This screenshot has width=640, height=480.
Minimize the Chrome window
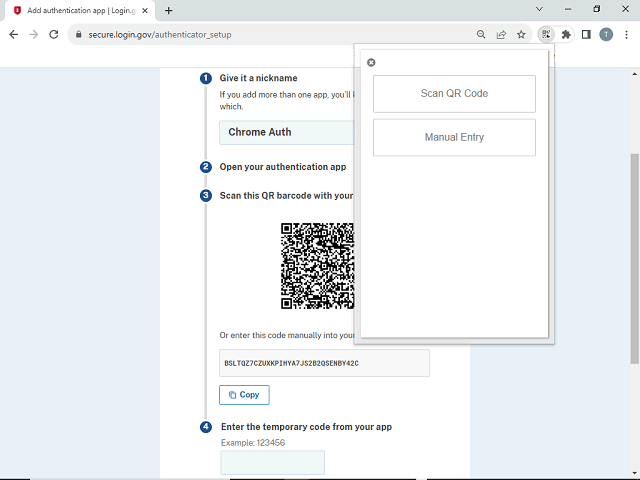[568, 9]
